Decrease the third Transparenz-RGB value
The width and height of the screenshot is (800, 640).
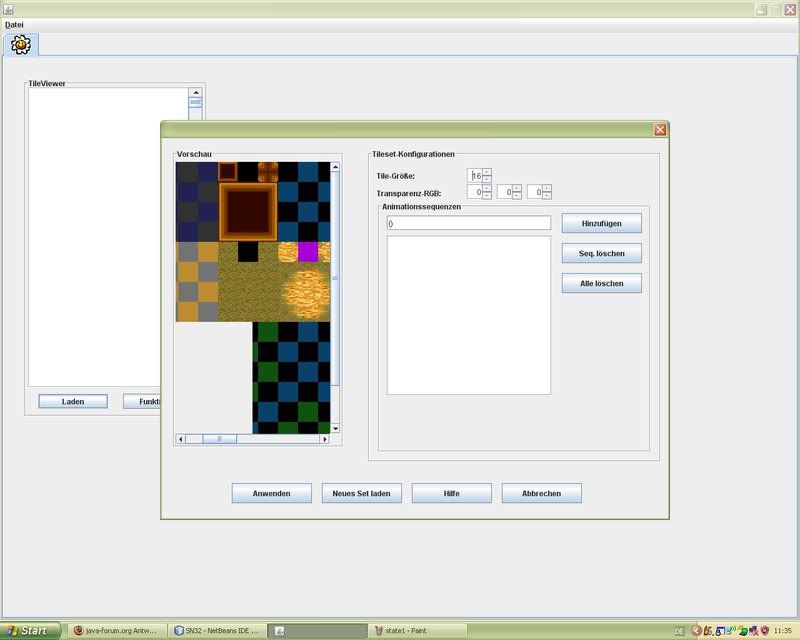point(547,195)
